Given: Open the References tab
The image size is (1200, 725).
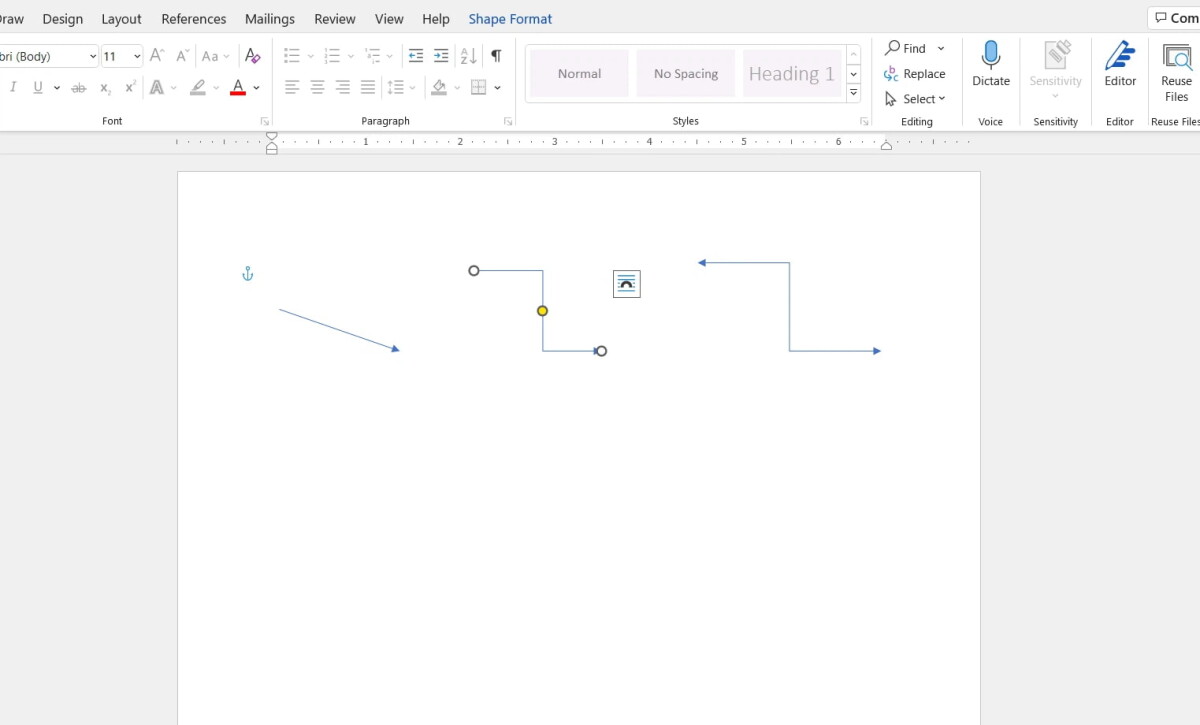Looking at the screenshot, I should pyautogui.click(x=194, y=19).
